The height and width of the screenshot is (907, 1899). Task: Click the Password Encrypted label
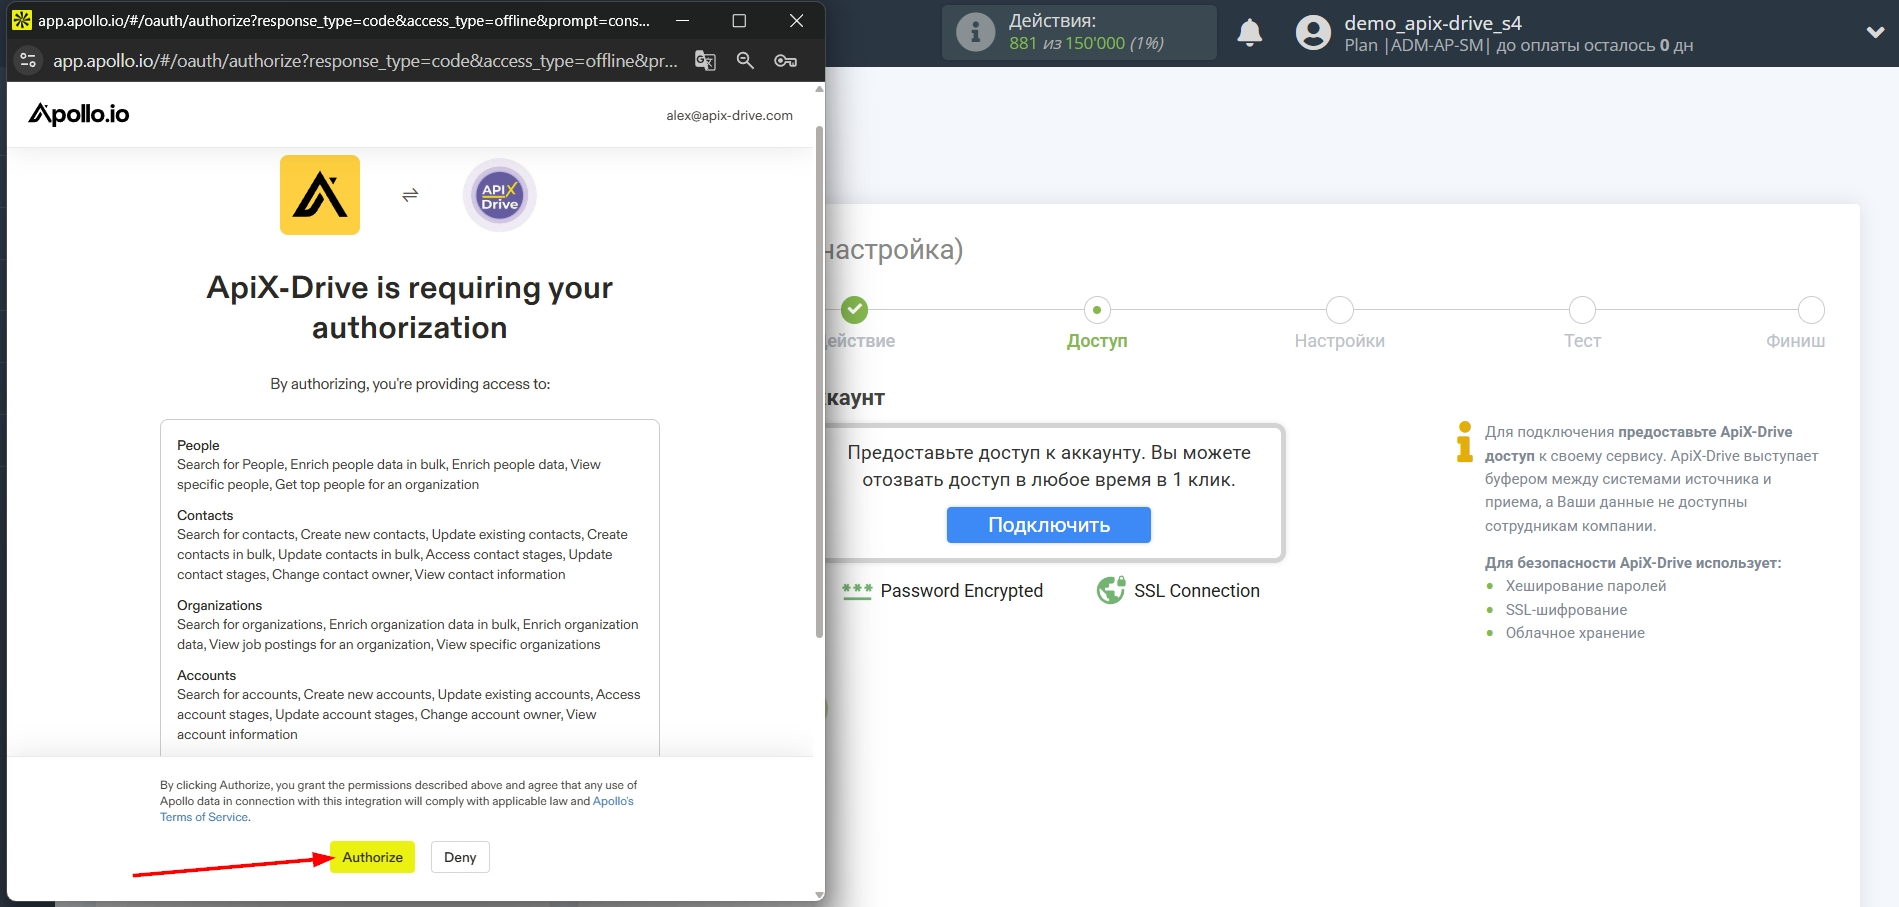click(962, 591)
